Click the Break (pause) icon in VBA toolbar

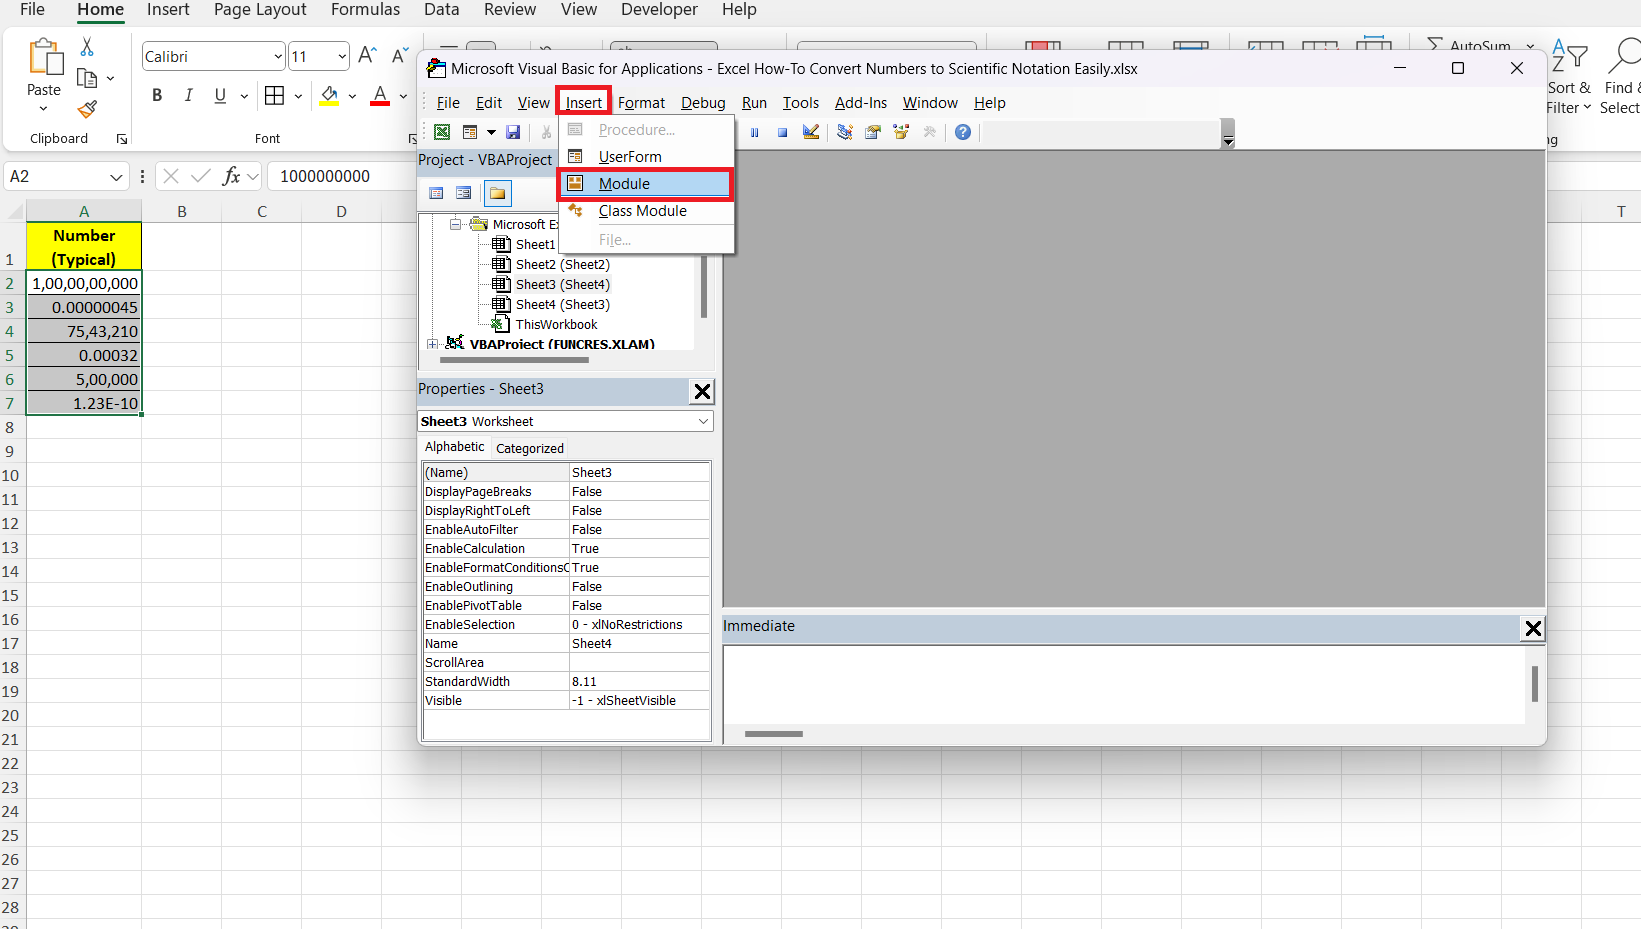tap(755, 132)
